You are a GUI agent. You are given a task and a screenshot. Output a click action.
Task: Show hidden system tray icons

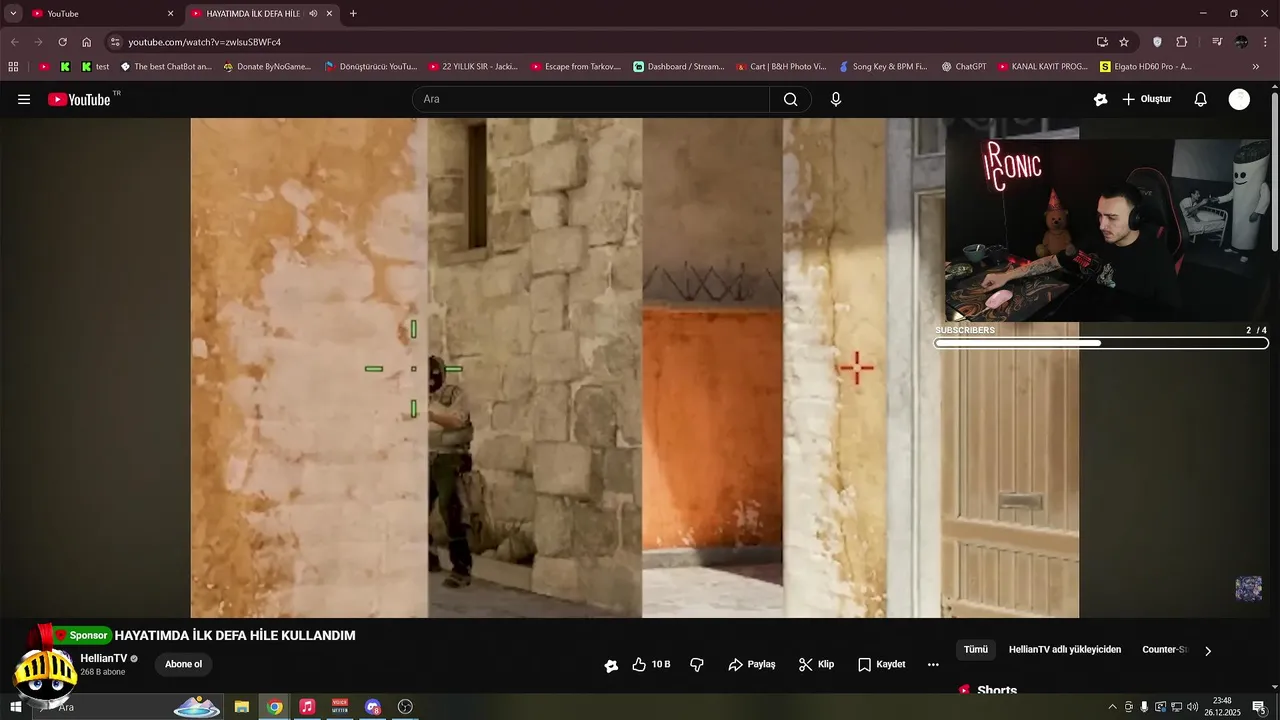[x=1112, y=707]
